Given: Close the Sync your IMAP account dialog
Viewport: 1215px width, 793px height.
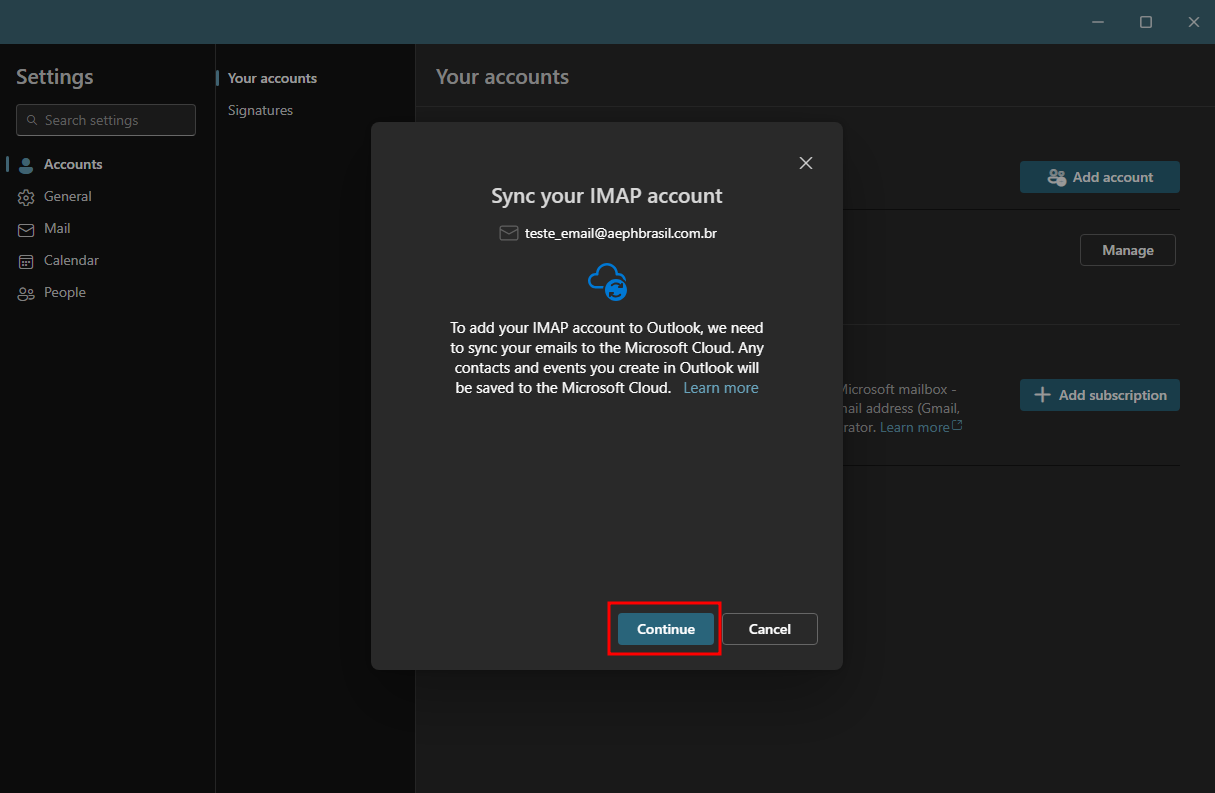Looking at the screenshot, I should click(x=806, y=163).
